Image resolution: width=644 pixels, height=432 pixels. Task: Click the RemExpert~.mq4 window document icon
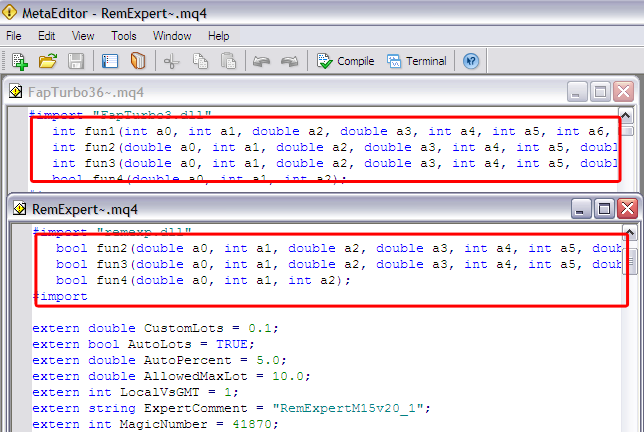pos(19,209)
